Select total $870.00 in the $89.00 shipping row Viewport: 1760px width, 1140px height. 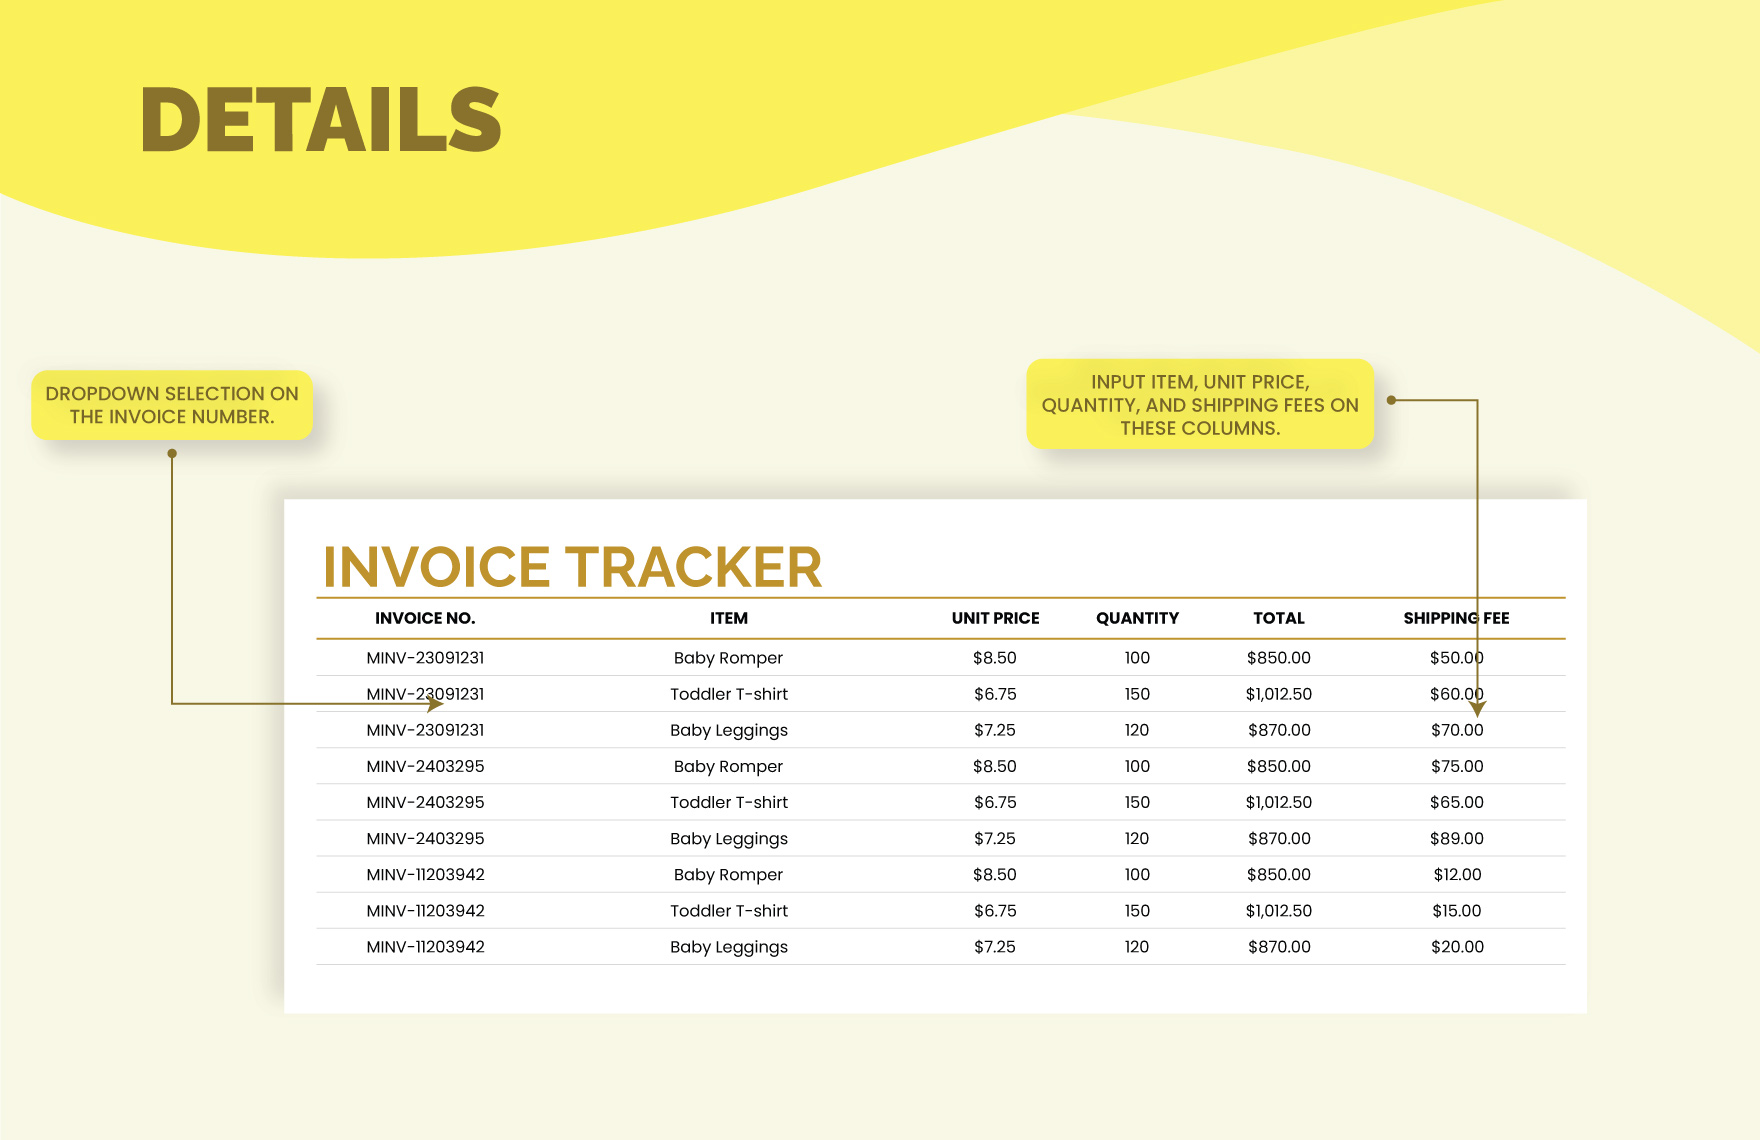tap(1279, 838)
